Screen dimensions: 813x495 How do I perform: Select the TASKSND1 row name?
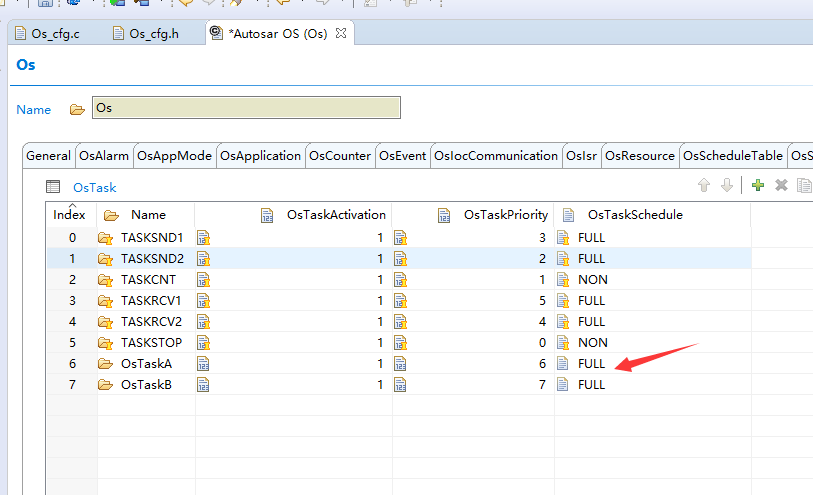(x=152, y=238)
